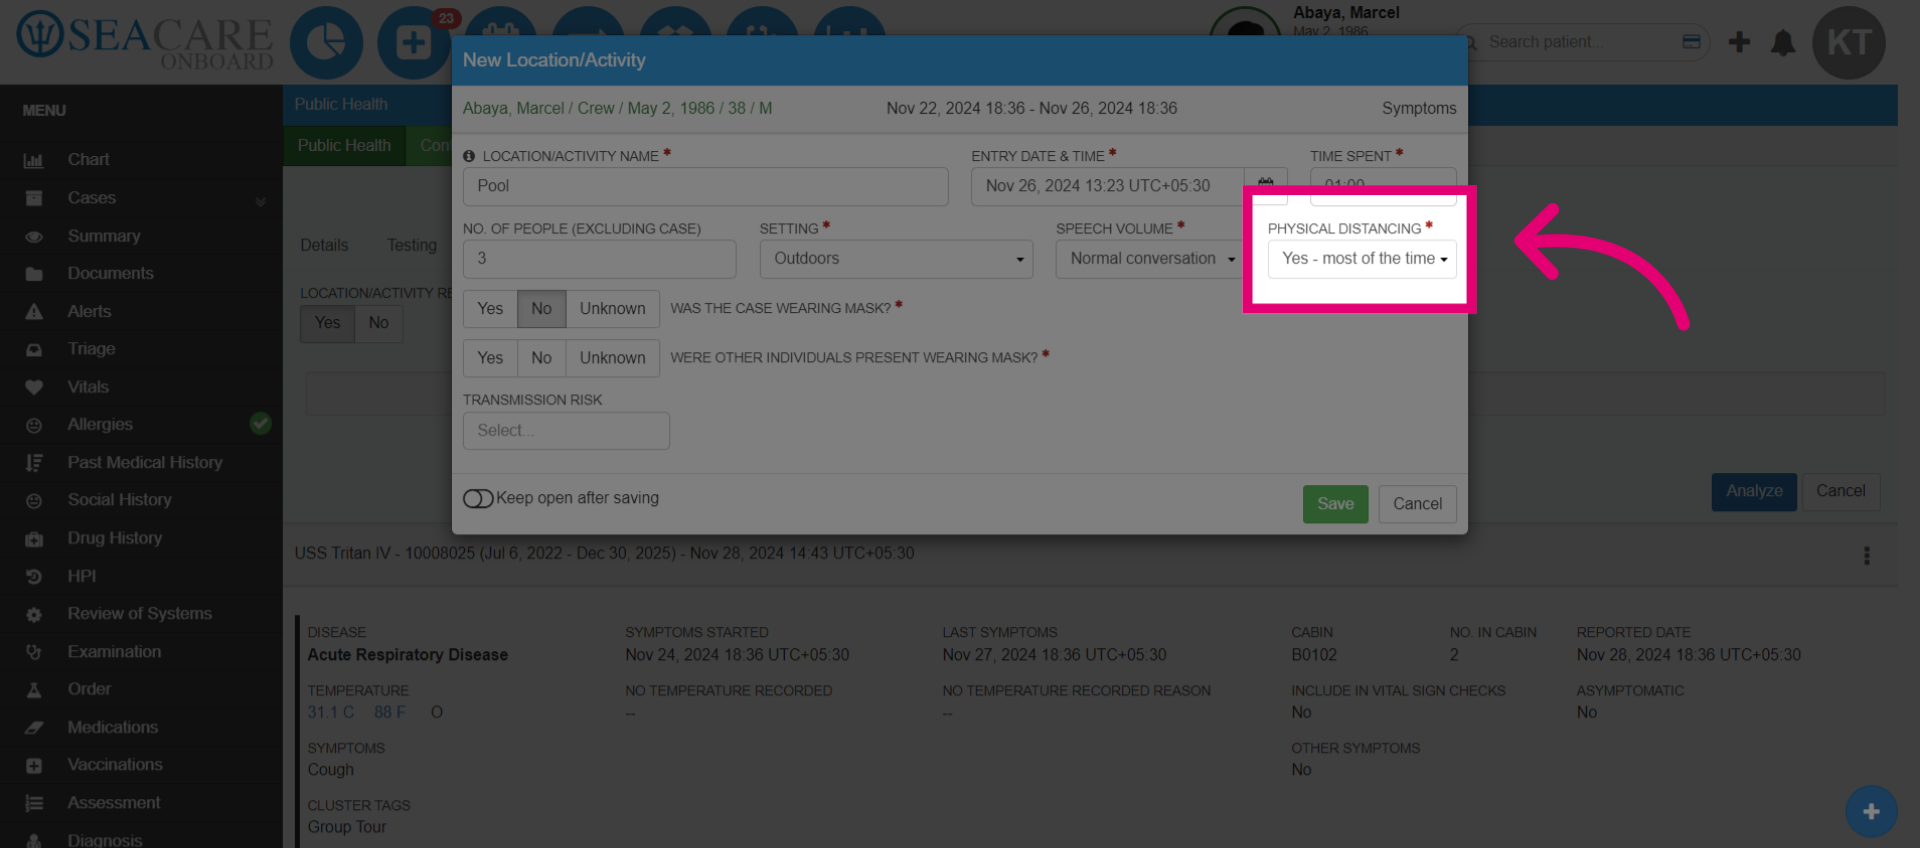Select No for other individuals wearing mask
The image size is (1920, 848).
(541, 358)
